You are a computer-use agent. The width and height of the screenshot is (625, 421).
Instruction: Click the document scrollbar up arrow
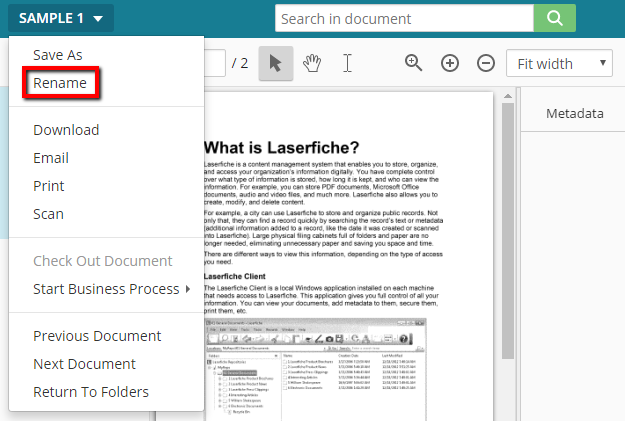tap(508, 96)
